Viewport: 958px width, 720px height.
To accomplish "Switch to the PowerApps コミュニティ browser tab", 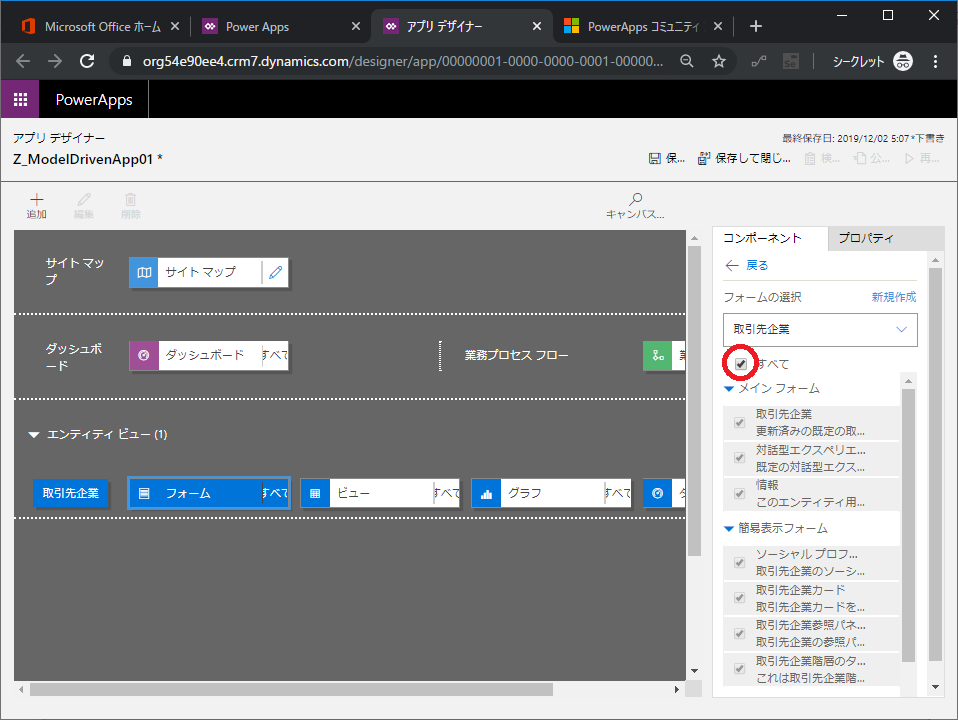I will click(x=643, y=26).
